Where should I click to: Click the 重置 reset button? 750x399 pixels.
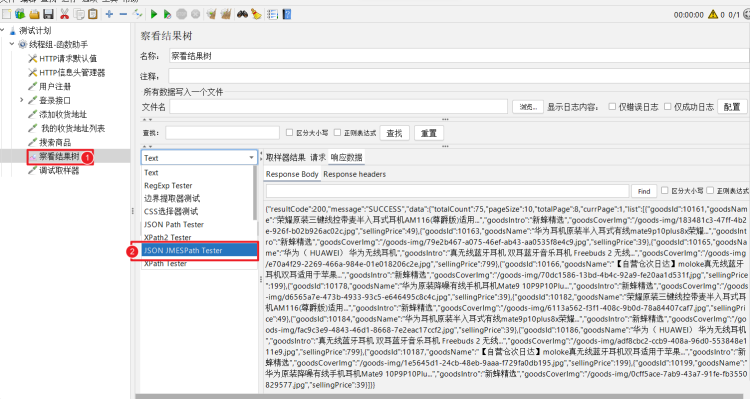429,133
